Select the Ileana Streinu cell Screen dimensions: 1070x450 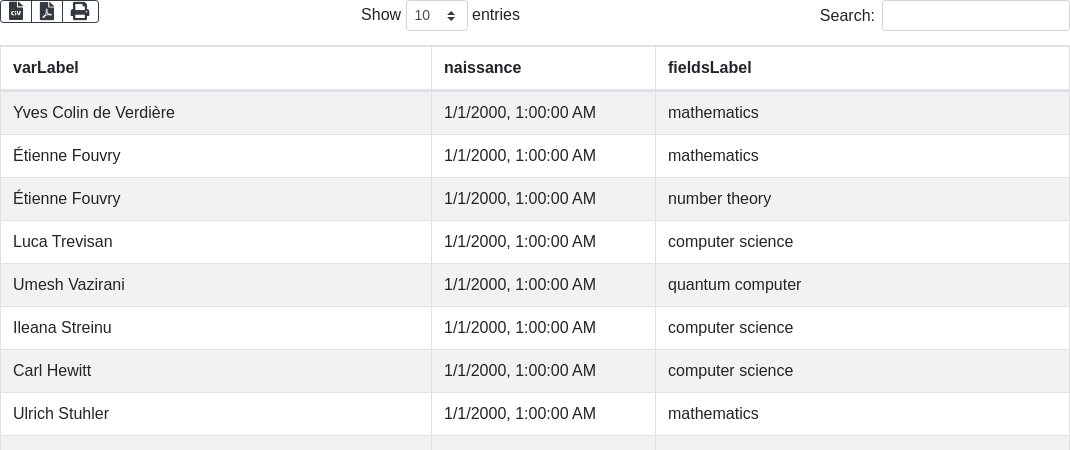(x=62, y=328)
